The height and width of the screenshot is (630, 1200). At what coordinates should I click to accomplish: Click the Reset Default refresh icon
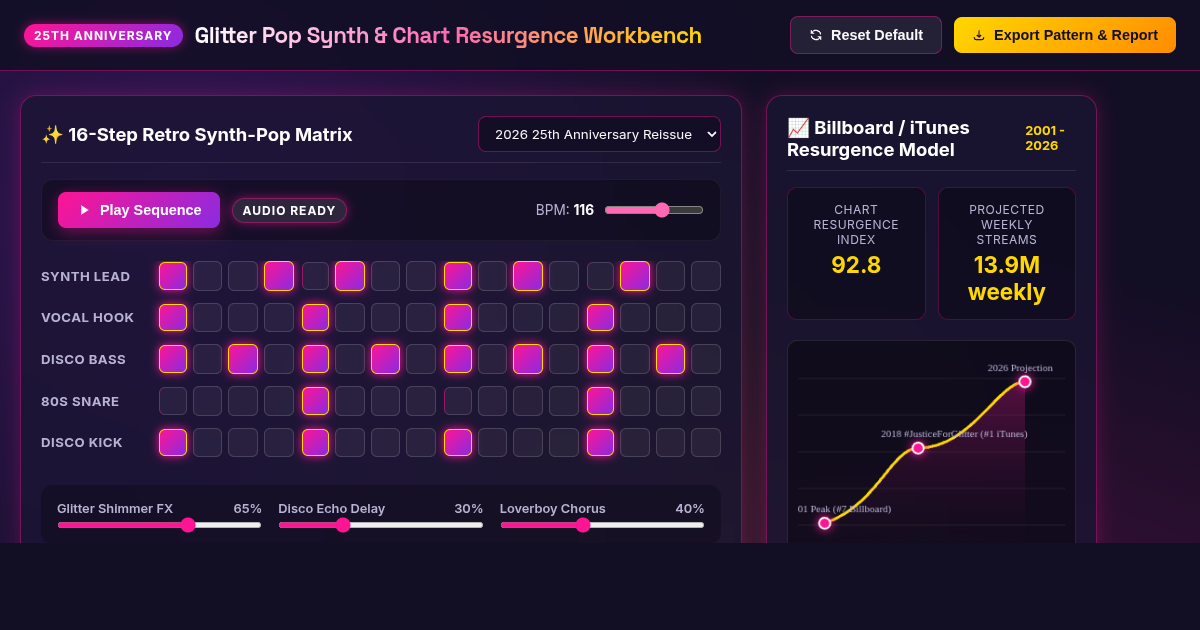tap(816, 35)
